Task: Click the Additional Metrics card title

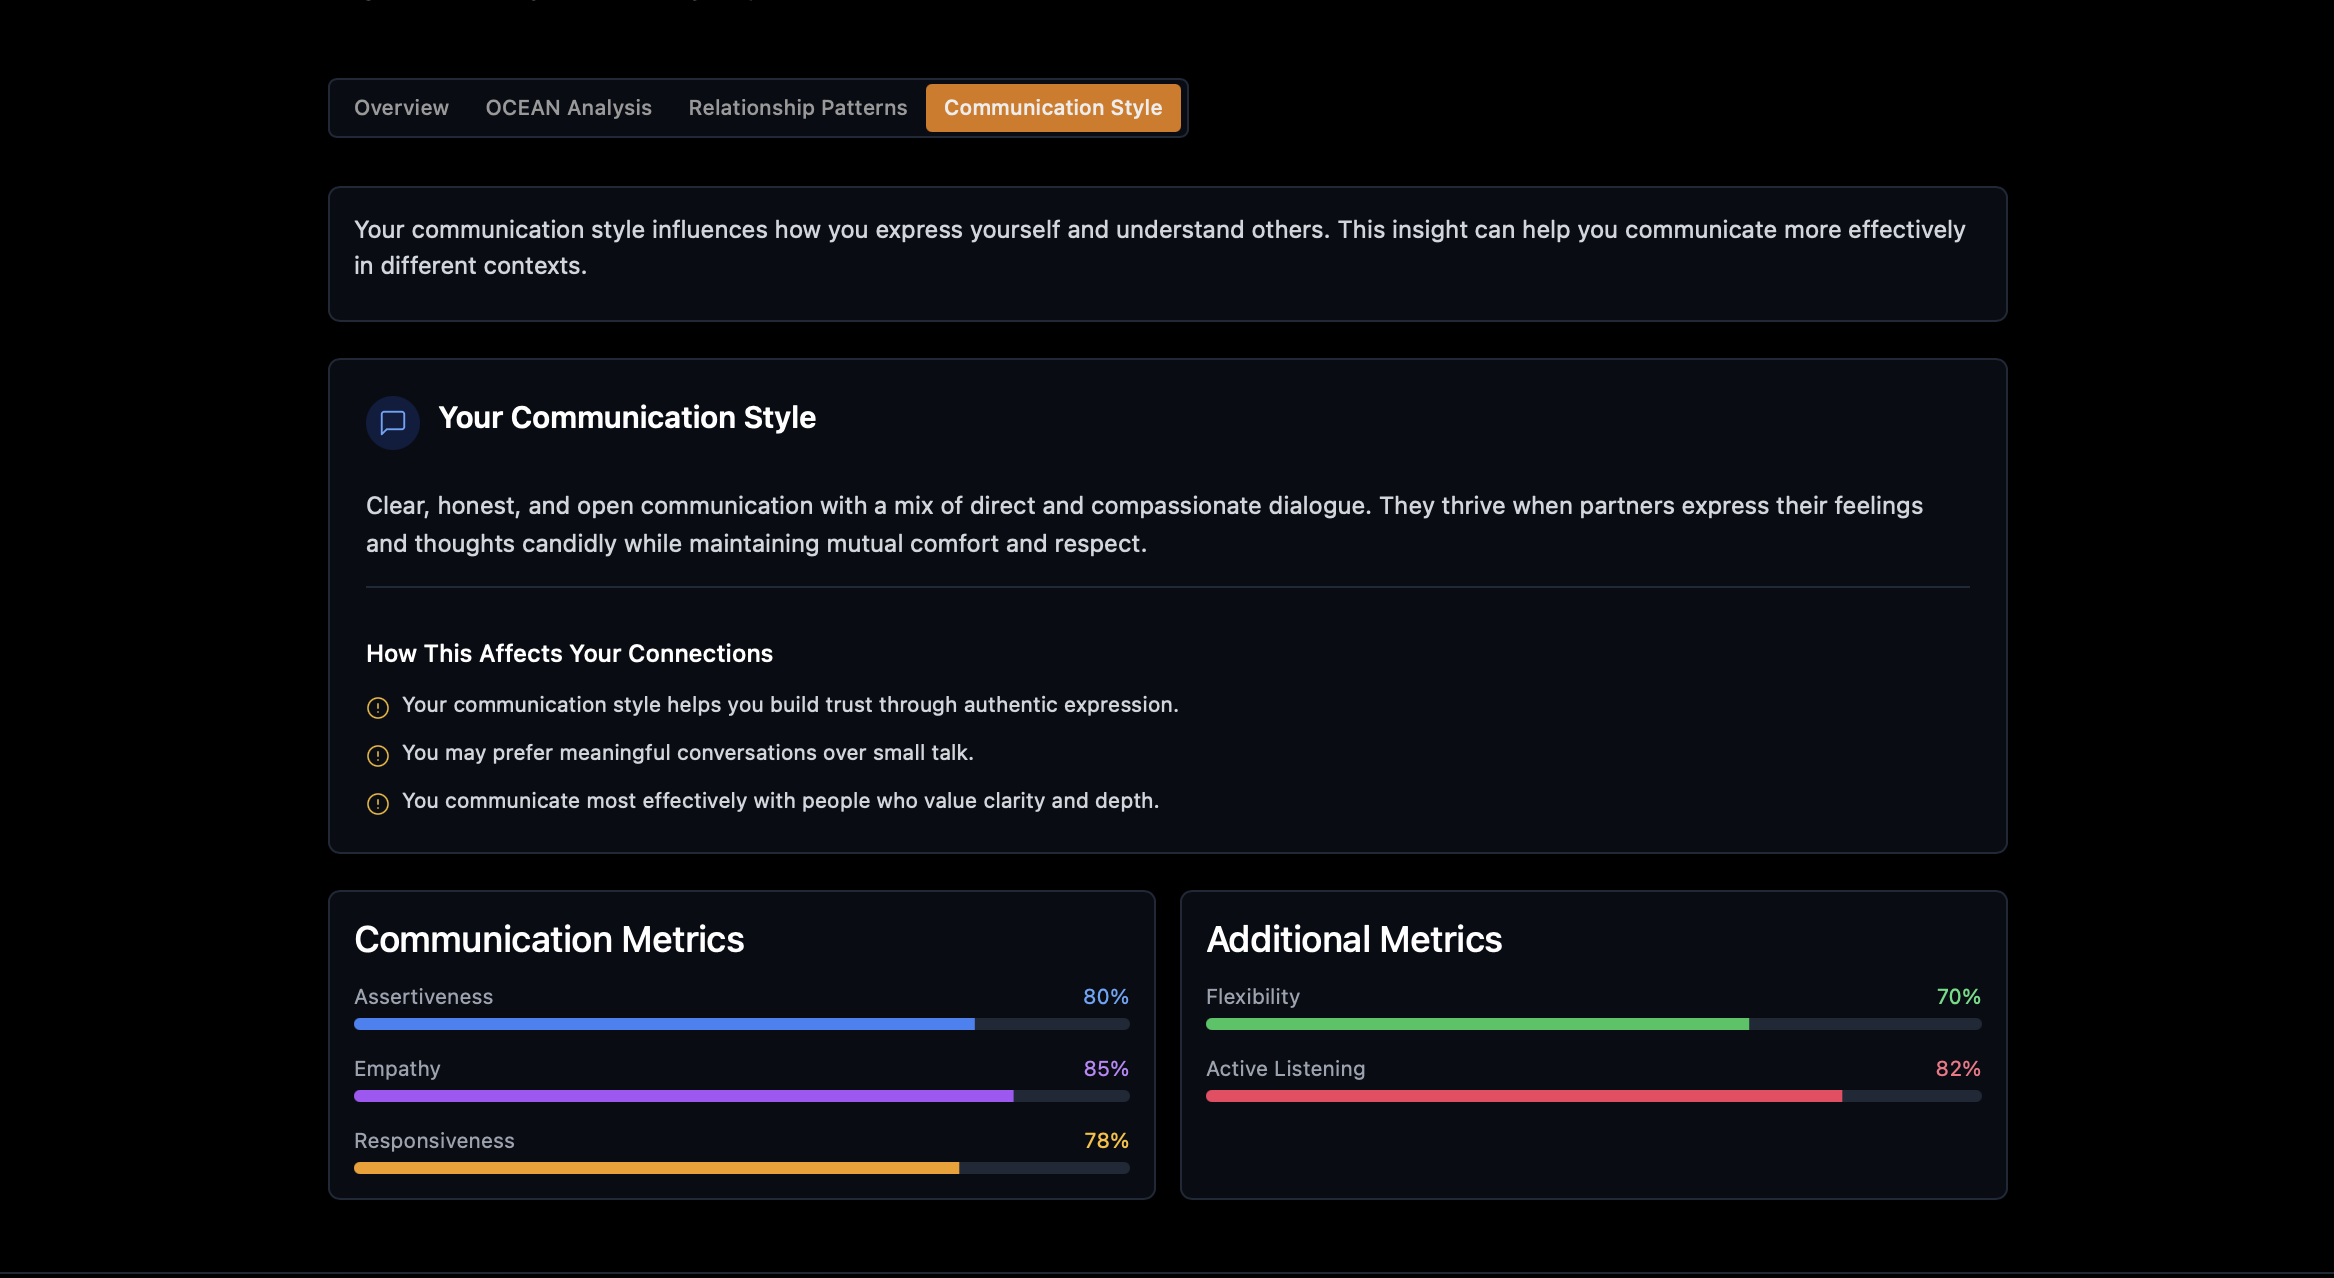Action: tap(1354, 940)
